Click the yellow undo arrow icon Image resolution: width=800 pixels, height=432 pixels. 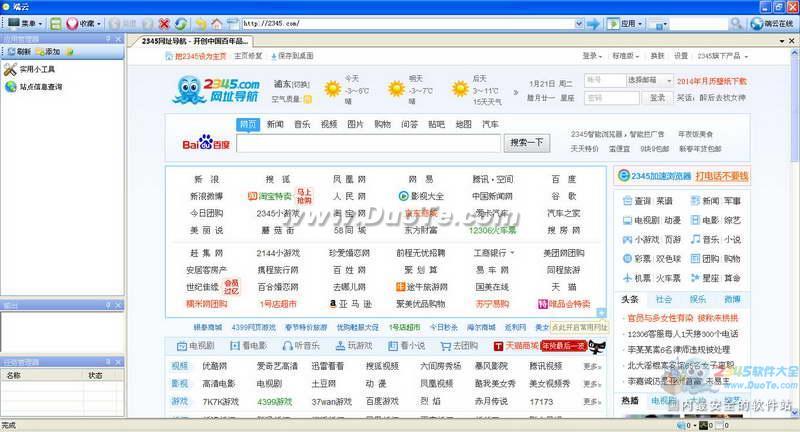pos(201,23)
